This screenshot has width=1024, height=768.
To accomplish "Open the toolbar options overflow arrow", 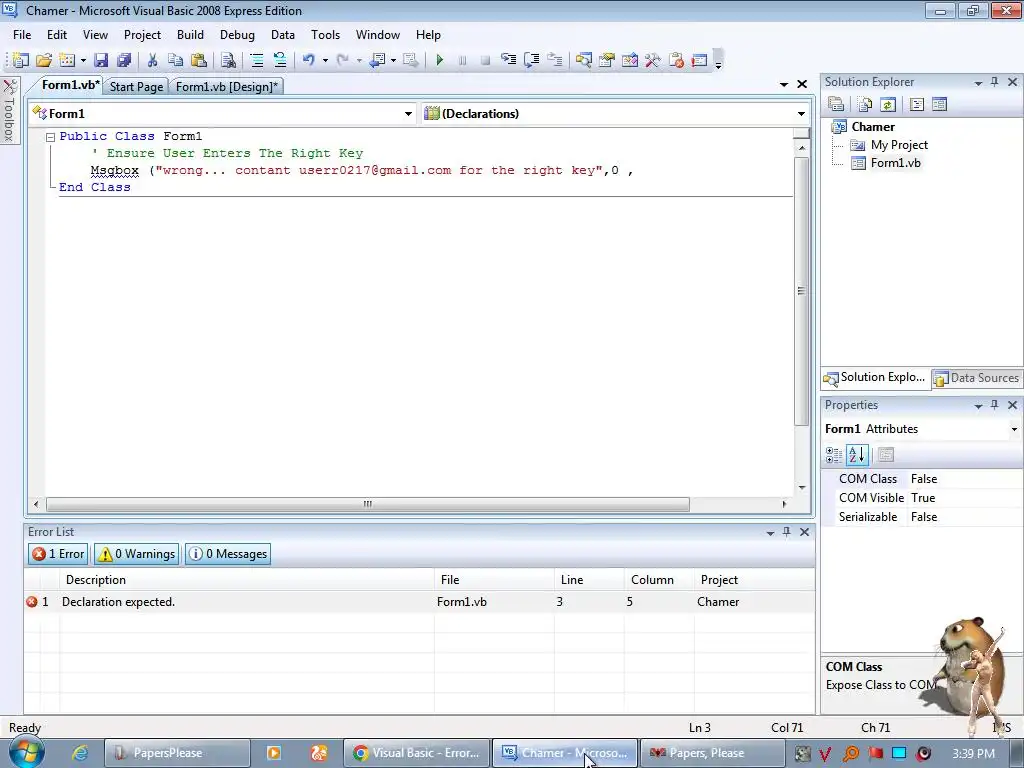I will (x=718, y=61).
